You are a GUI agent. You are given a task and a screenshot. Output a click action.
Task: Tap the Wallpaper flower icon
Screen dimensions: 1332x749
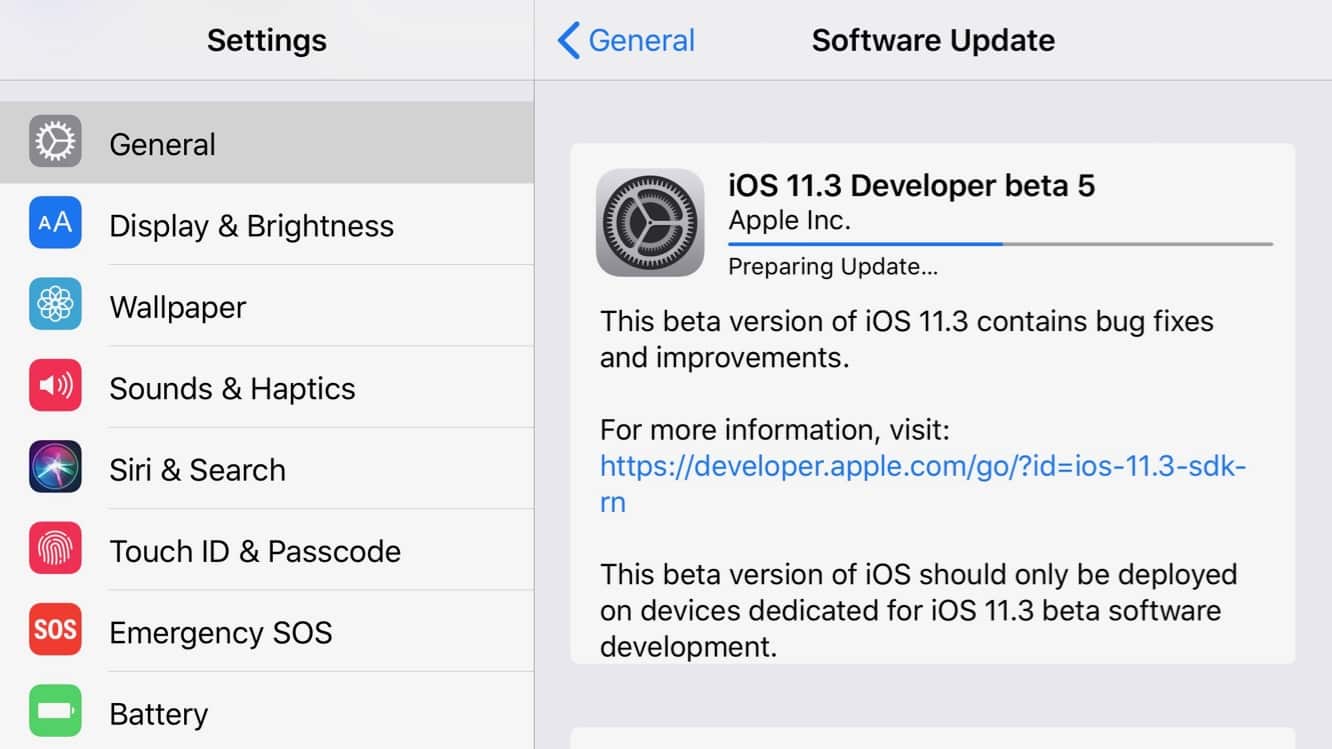tap(55, 305)
